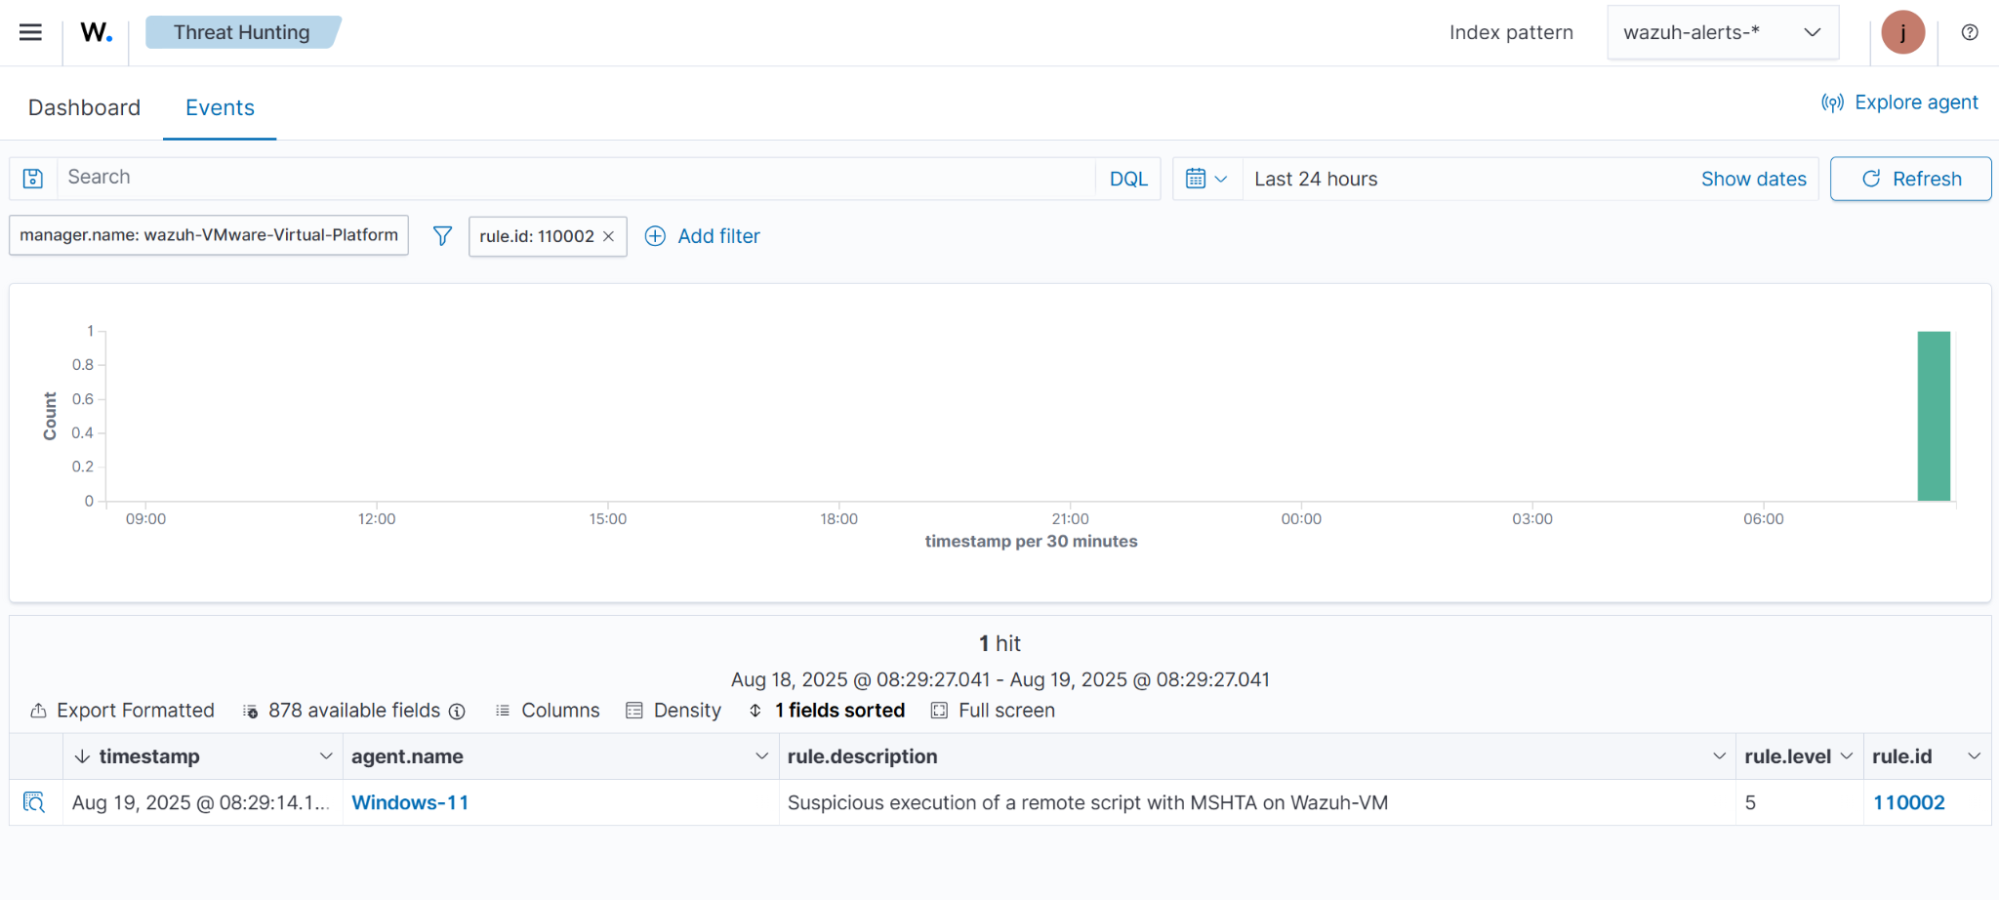
Task: Click the Refresh button
Action: (1910, 179)
